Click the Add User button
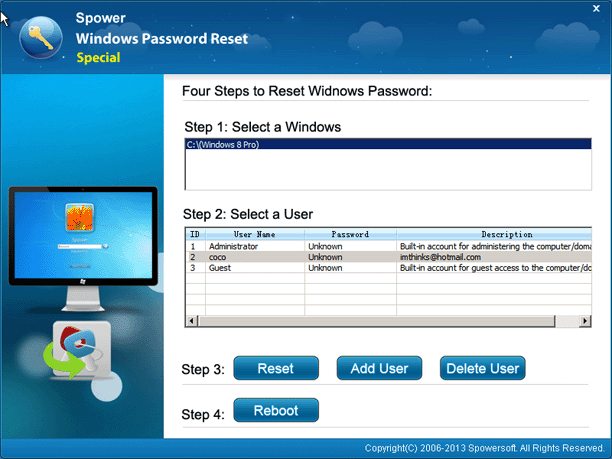Image resolution: width=612 pixels, height=459 pixels. (x=379, y=368)
